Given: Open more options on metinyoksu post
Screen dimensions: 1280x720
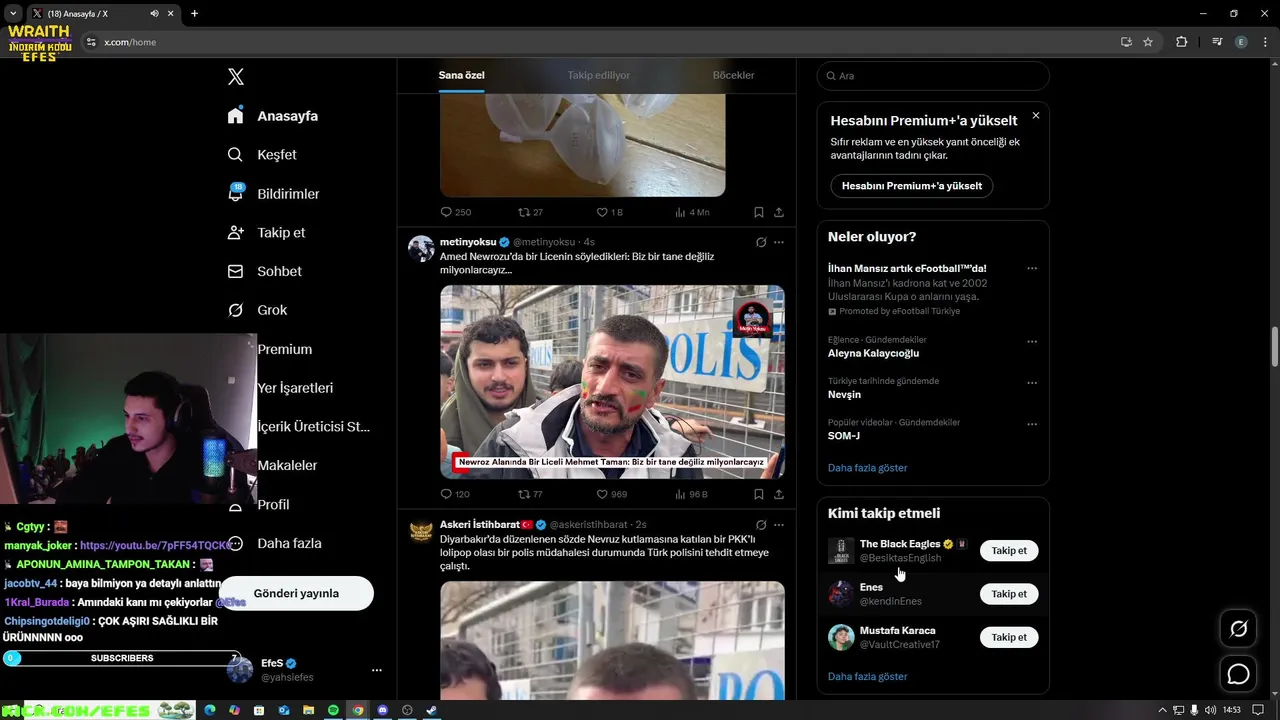Looking at the screenshot, I should pyautogui.click(x=779, y=242).
